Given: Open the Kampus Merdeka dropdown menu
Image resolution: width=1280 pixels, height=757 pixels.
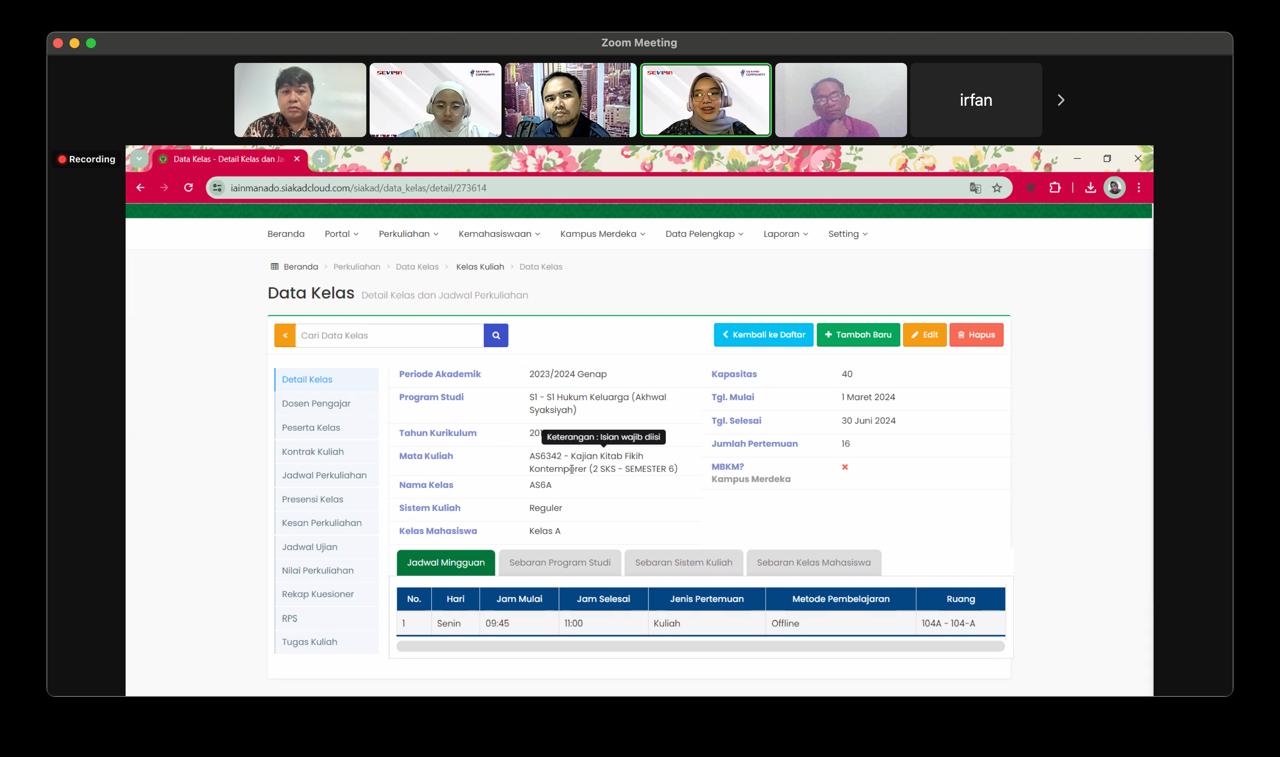Looking at the screenshot, I should [602, 234].
